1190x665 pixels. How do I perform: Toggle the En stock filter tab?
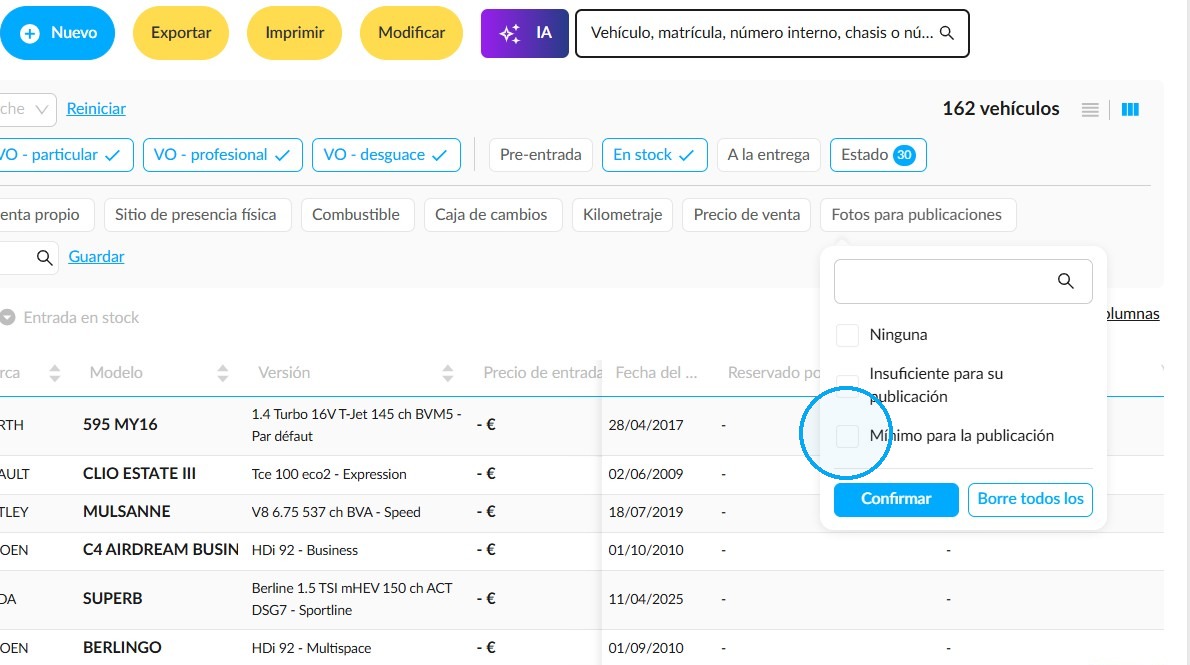(654, 155)
